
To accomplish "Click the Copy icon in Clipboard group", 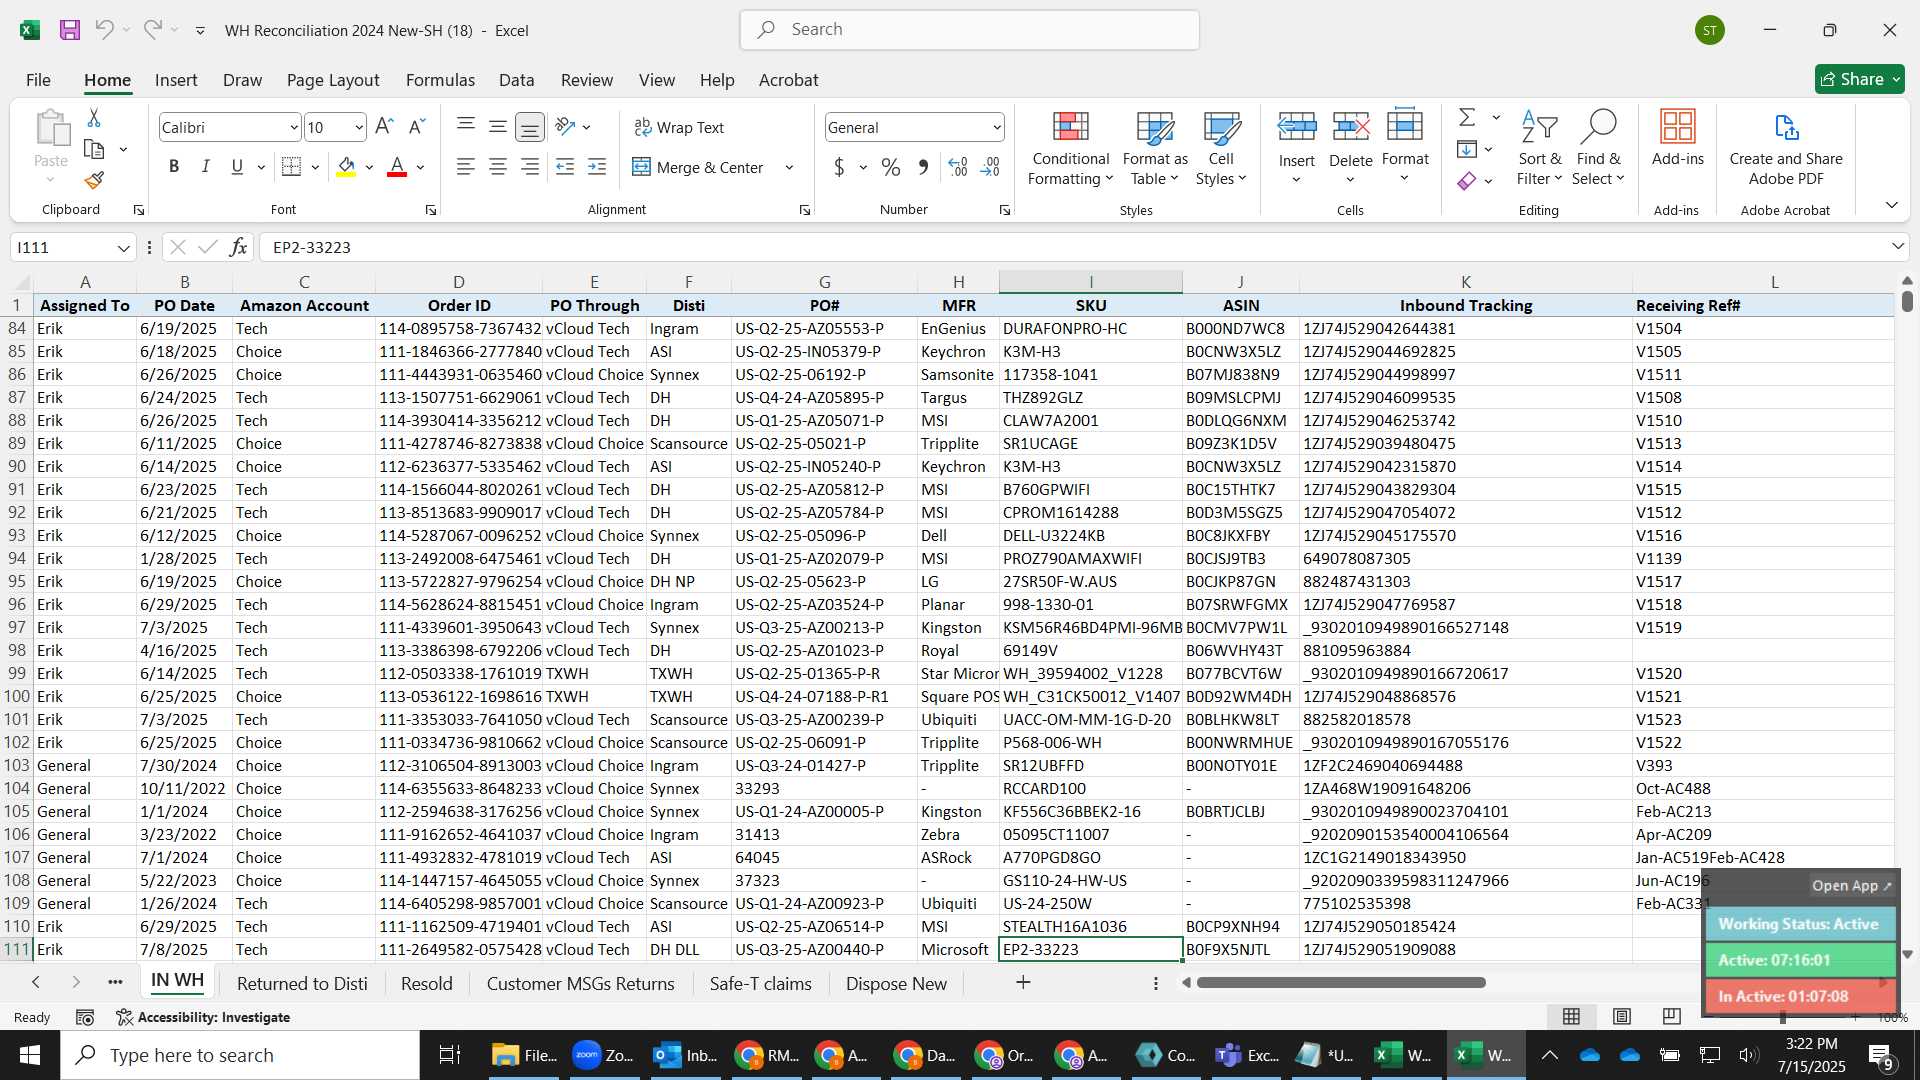I will tap(94, 150).
